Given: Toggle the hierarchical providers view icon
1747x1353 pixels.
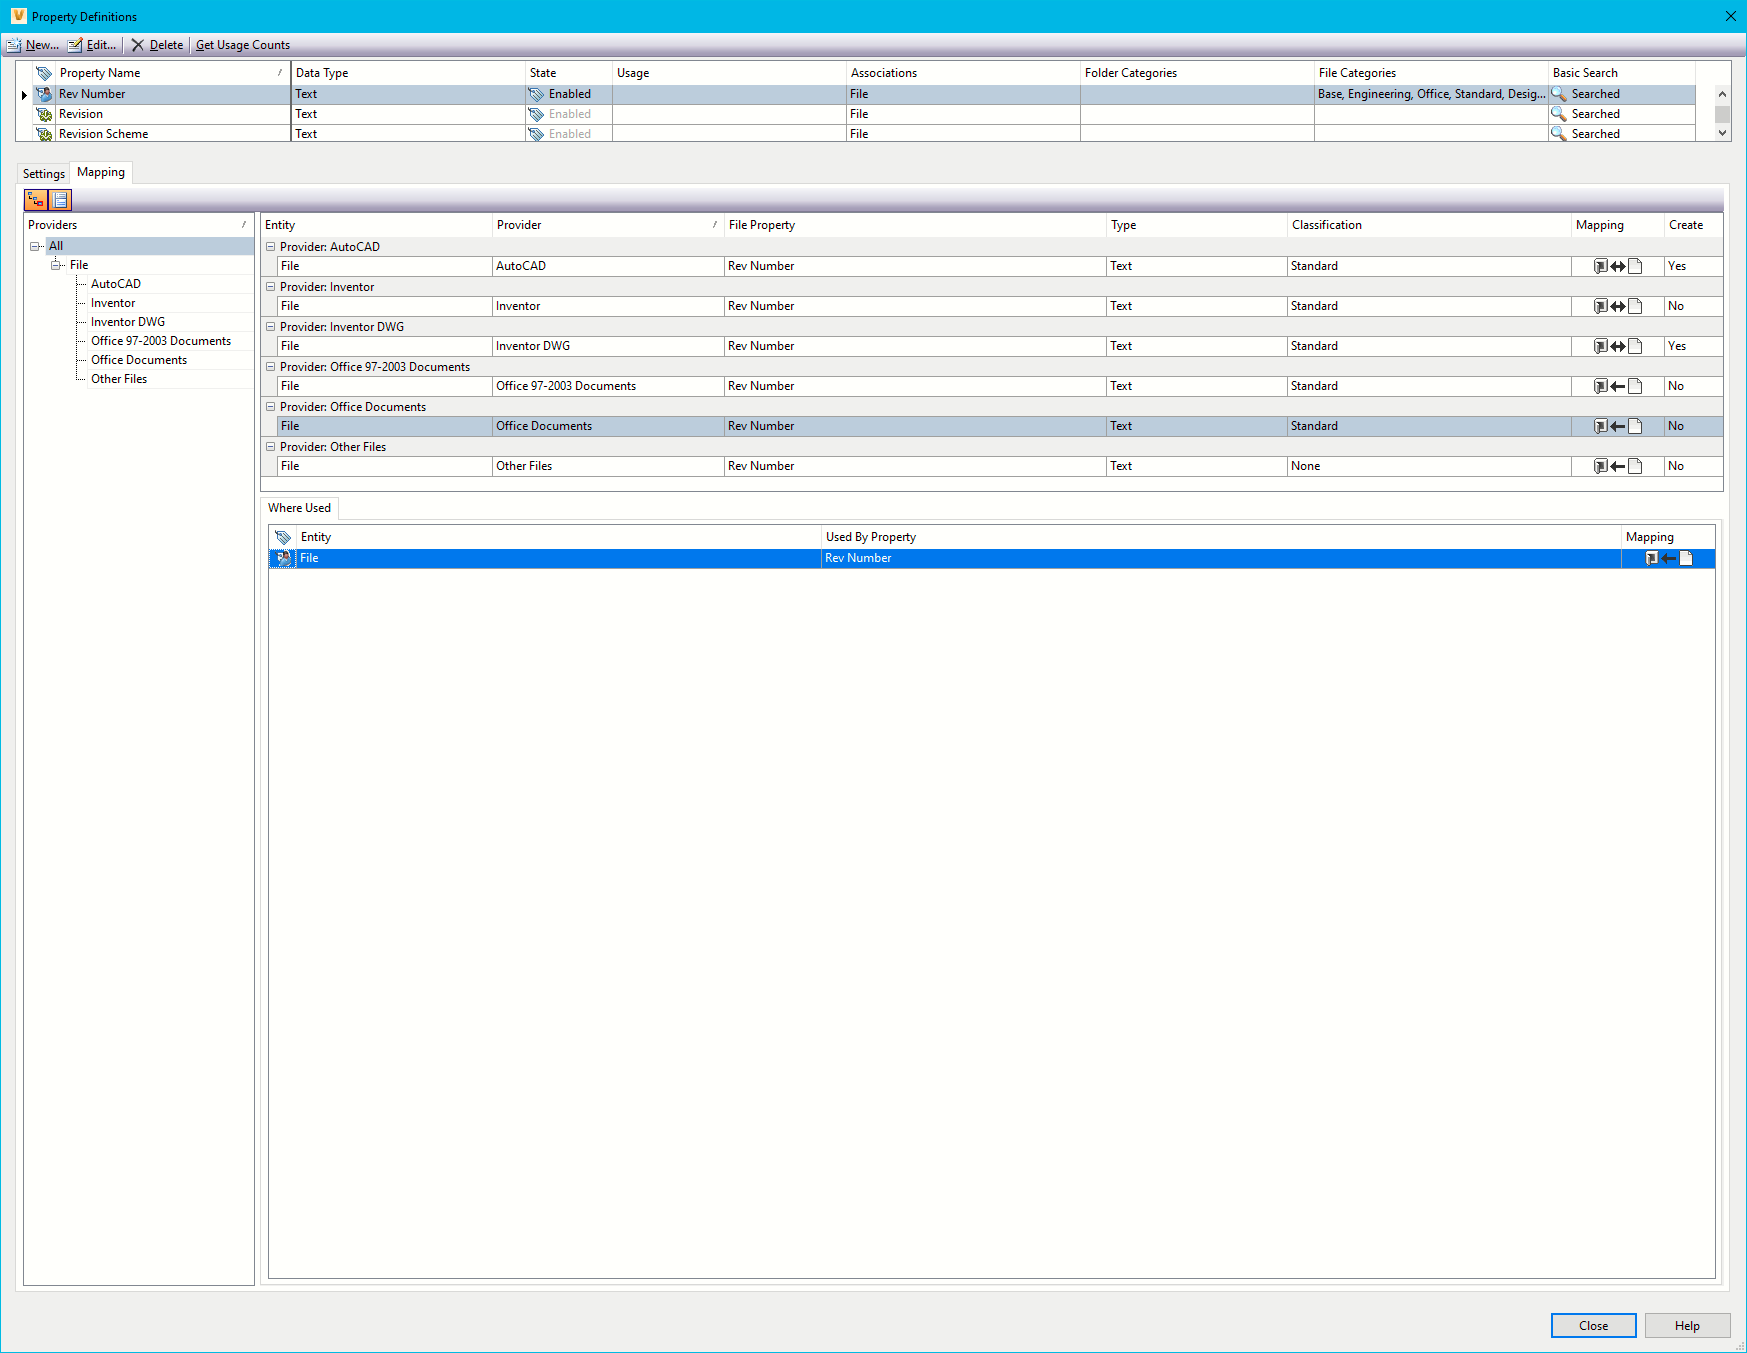Looking at the screenshot, I should (35, 199).
